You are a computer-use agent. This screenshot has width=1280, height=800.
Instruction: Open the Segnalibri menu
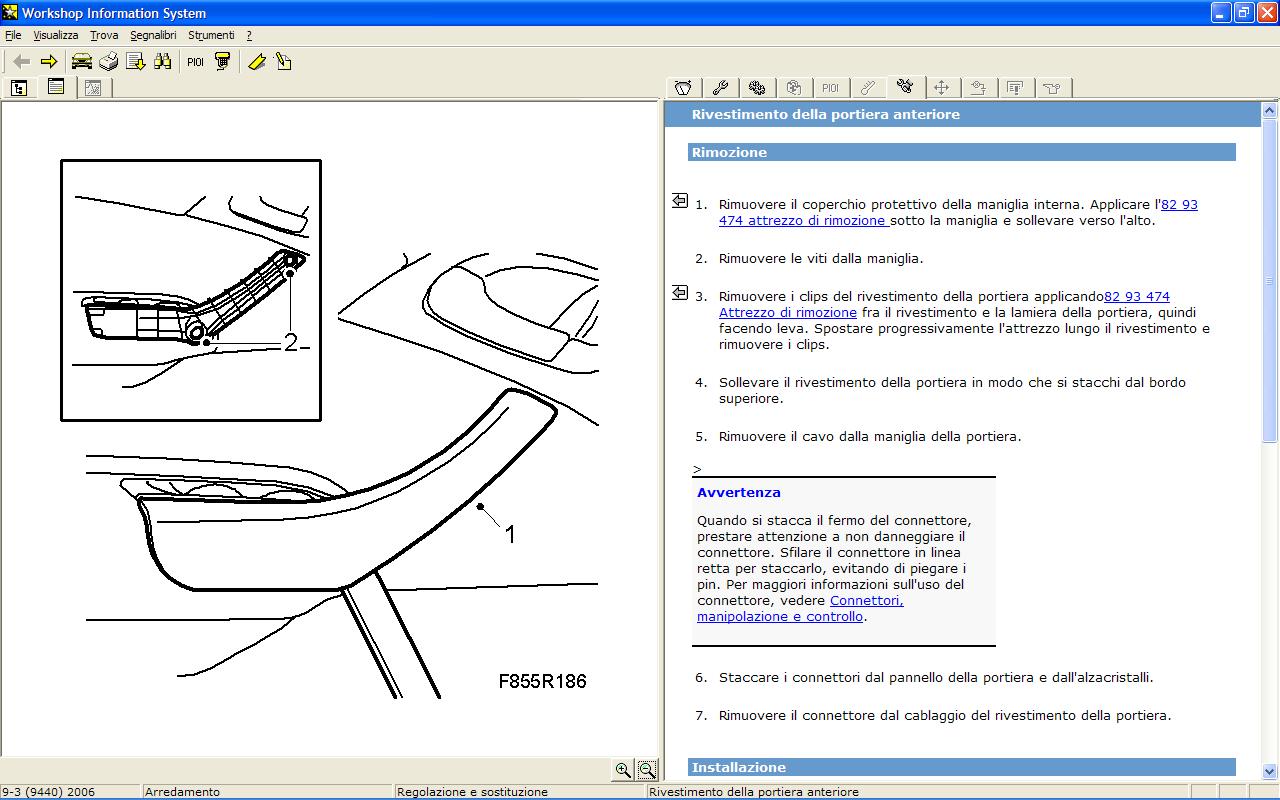click(153, 35)
